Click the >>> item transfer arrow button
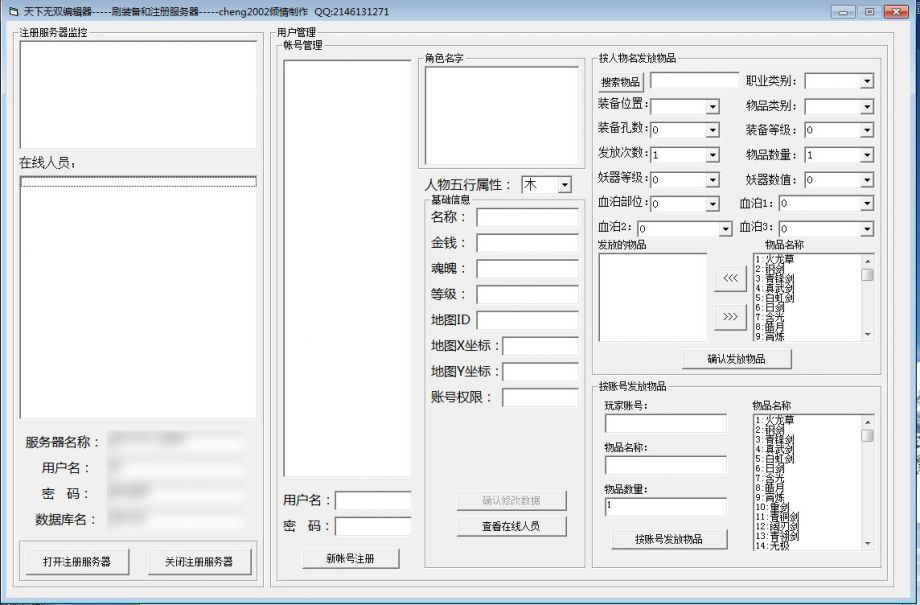Screen dimensions: 920x605 tap(730, 317)
